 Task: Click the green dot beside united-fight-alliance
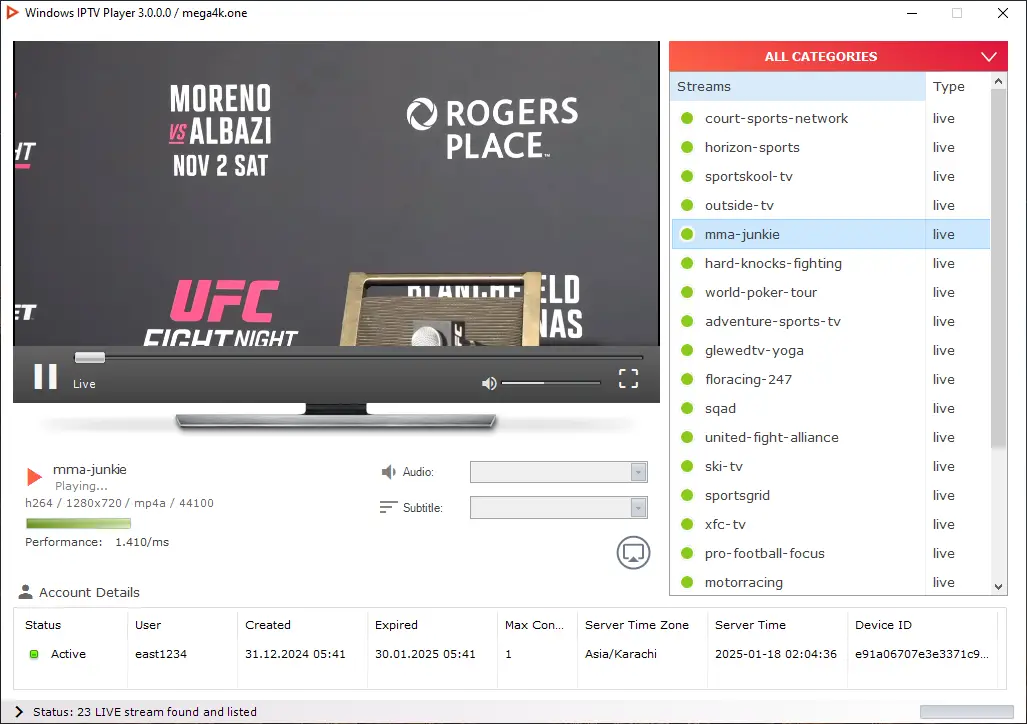click(x=687, y=437)
